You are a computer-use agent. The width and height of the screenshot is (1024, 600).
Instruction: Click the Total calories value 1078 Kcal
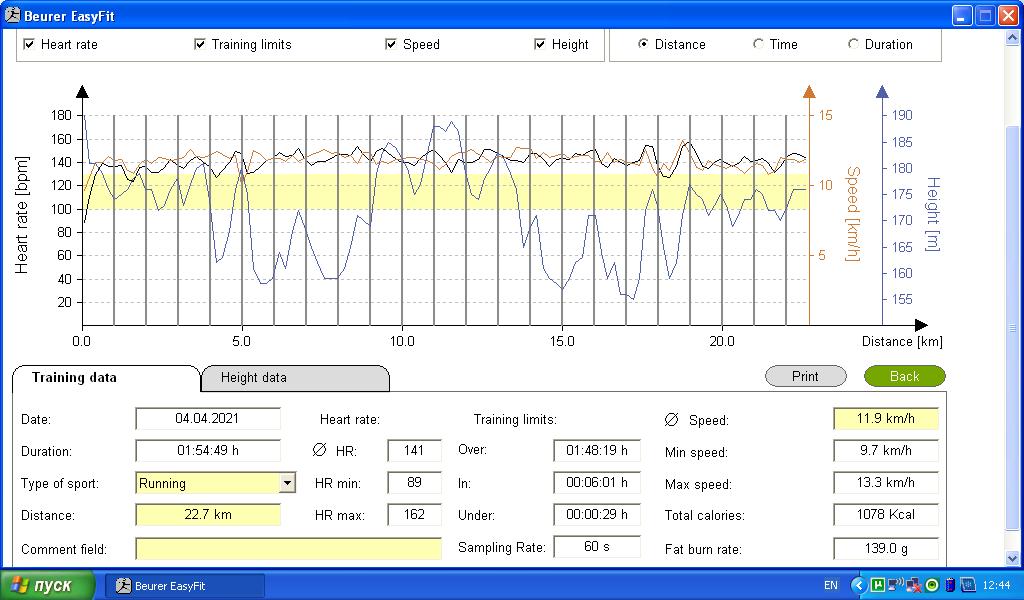886,514
